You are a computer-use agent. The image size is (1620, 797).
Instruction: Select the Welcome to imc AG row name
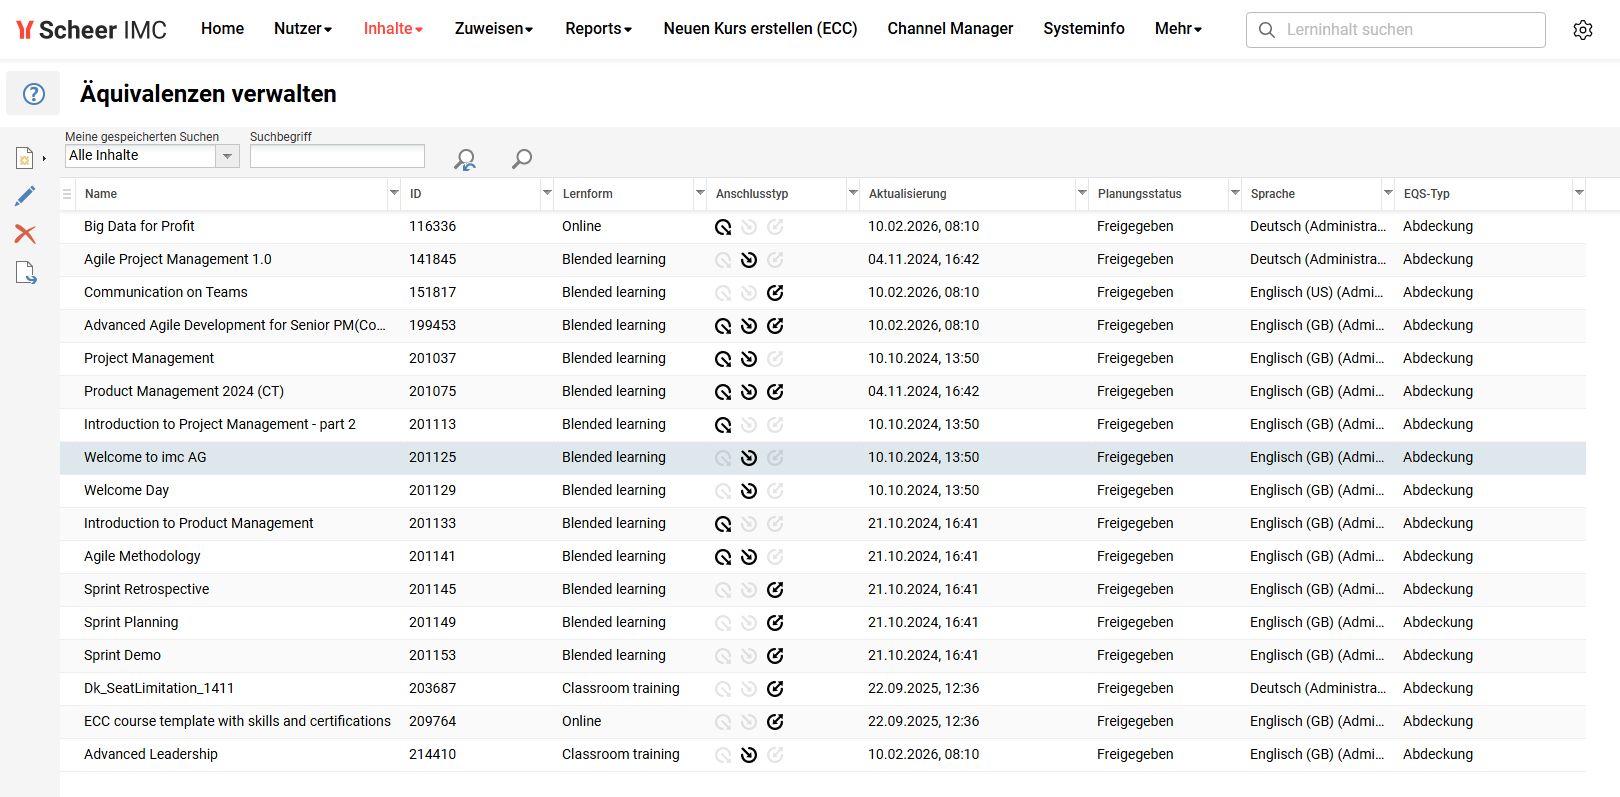(x=145, y=457)
